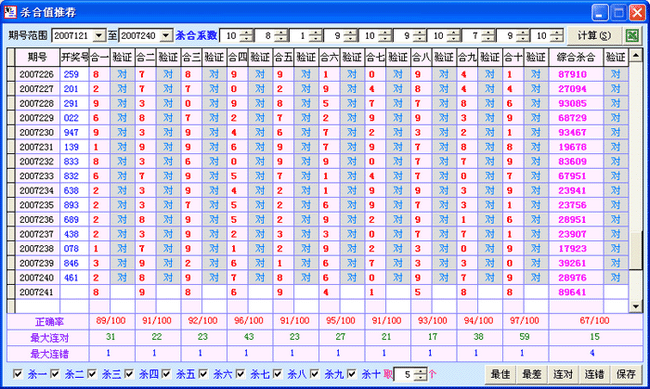Screen dimensions: 650x389
Task: Click the 最大连错 row label
Action: (x=49, y=354)
